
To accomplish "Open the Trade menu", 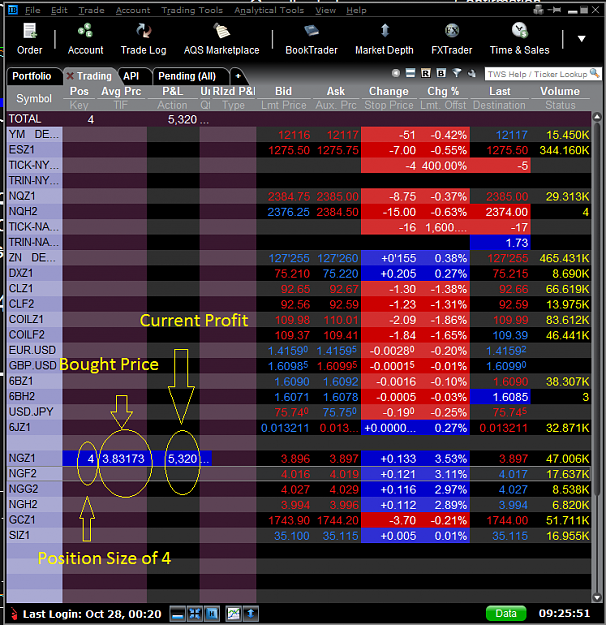I will point(91,10).
